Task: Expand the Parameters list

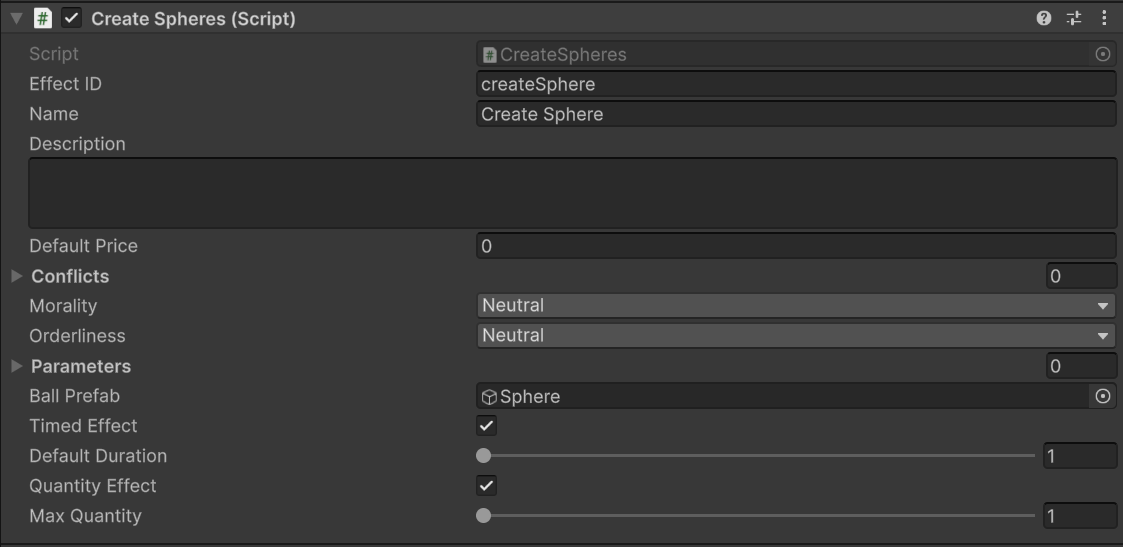Action: coord(17,367)
